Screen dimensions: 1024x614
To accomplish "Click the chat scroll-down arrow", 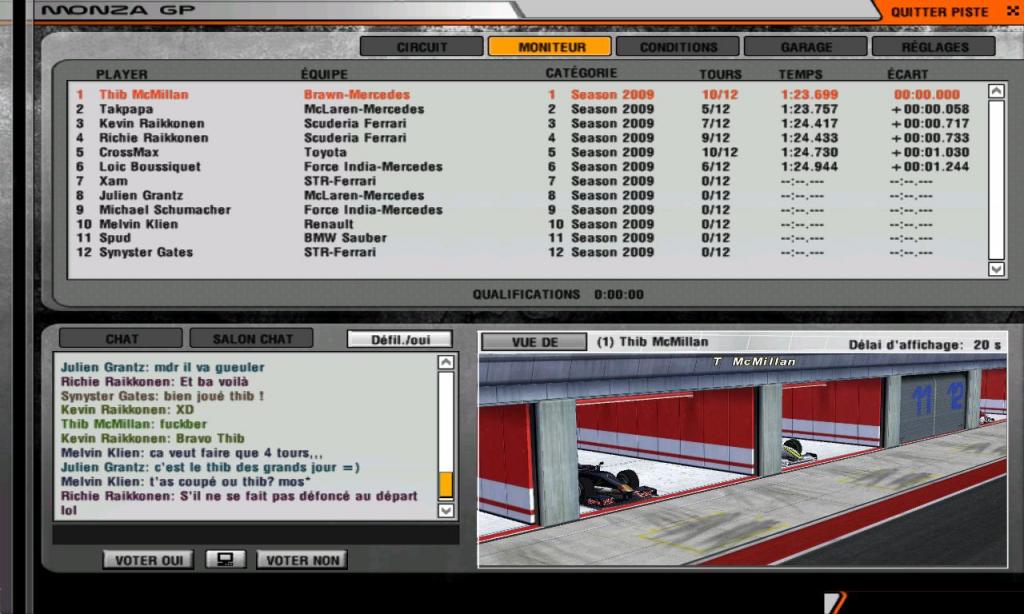I will pyautogui.click(x=445, y=510).
